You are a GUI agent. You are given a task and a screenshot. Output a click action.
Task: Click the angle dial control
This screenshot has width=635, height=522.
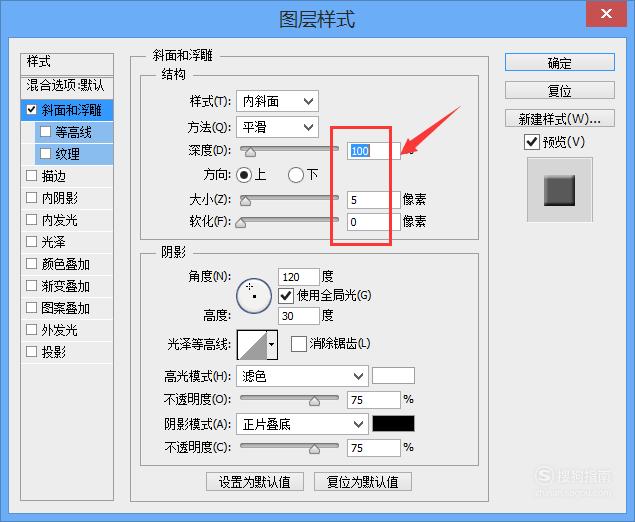coord(254,296)
